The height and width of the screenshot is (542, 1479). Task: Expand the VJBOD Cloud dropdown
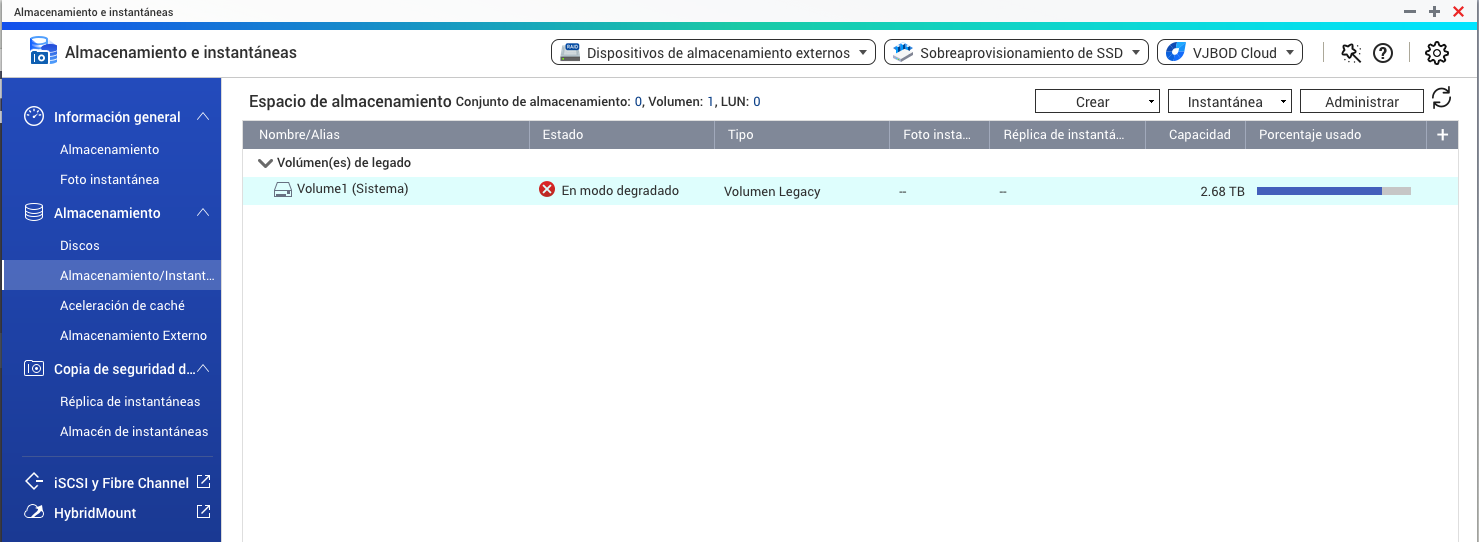[x=1229, y=53]
